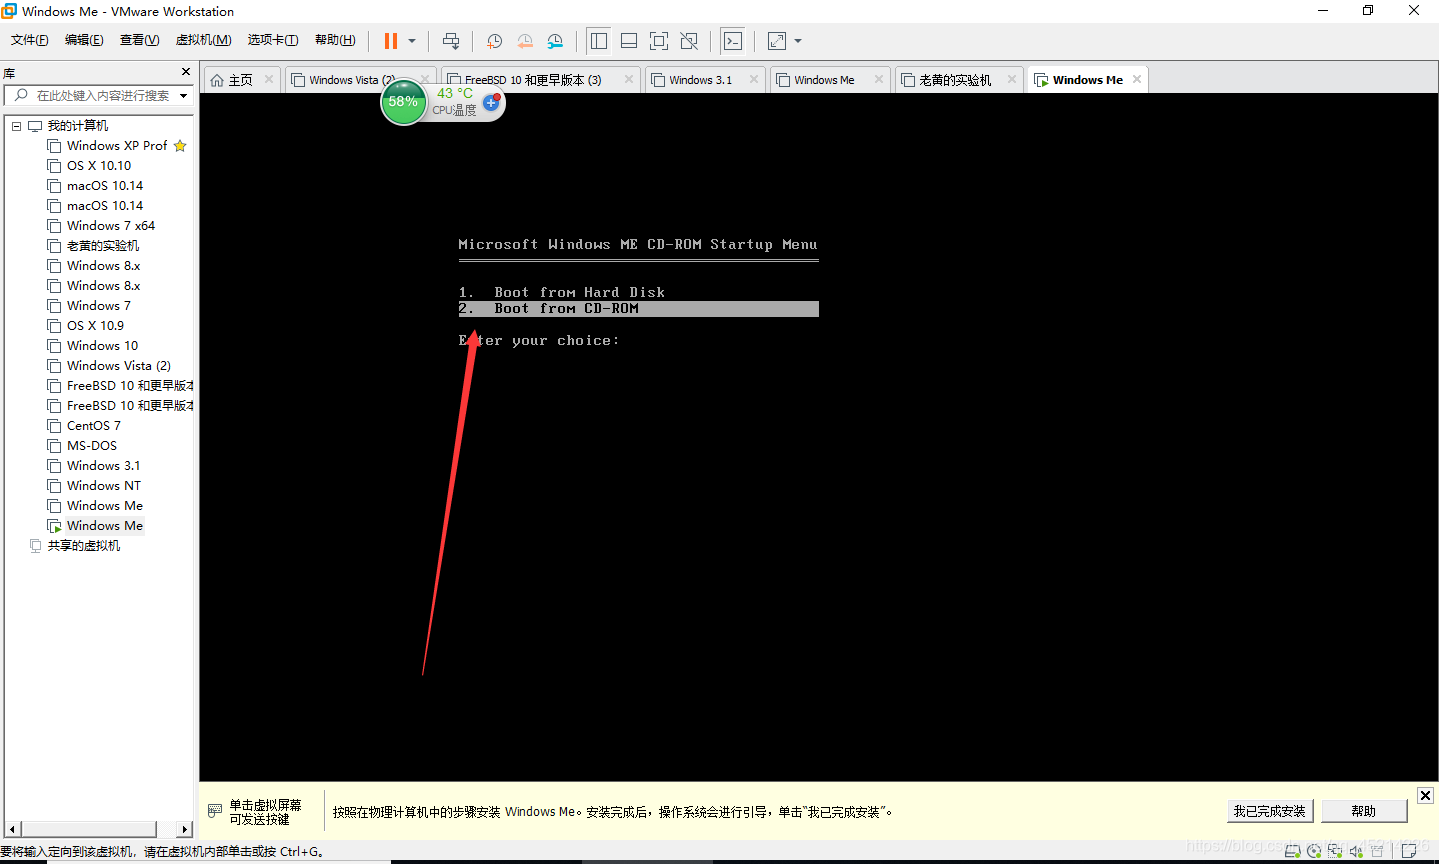Select Windows 3.1 in the library tree

pyautogui.click(x=104, y=466)
